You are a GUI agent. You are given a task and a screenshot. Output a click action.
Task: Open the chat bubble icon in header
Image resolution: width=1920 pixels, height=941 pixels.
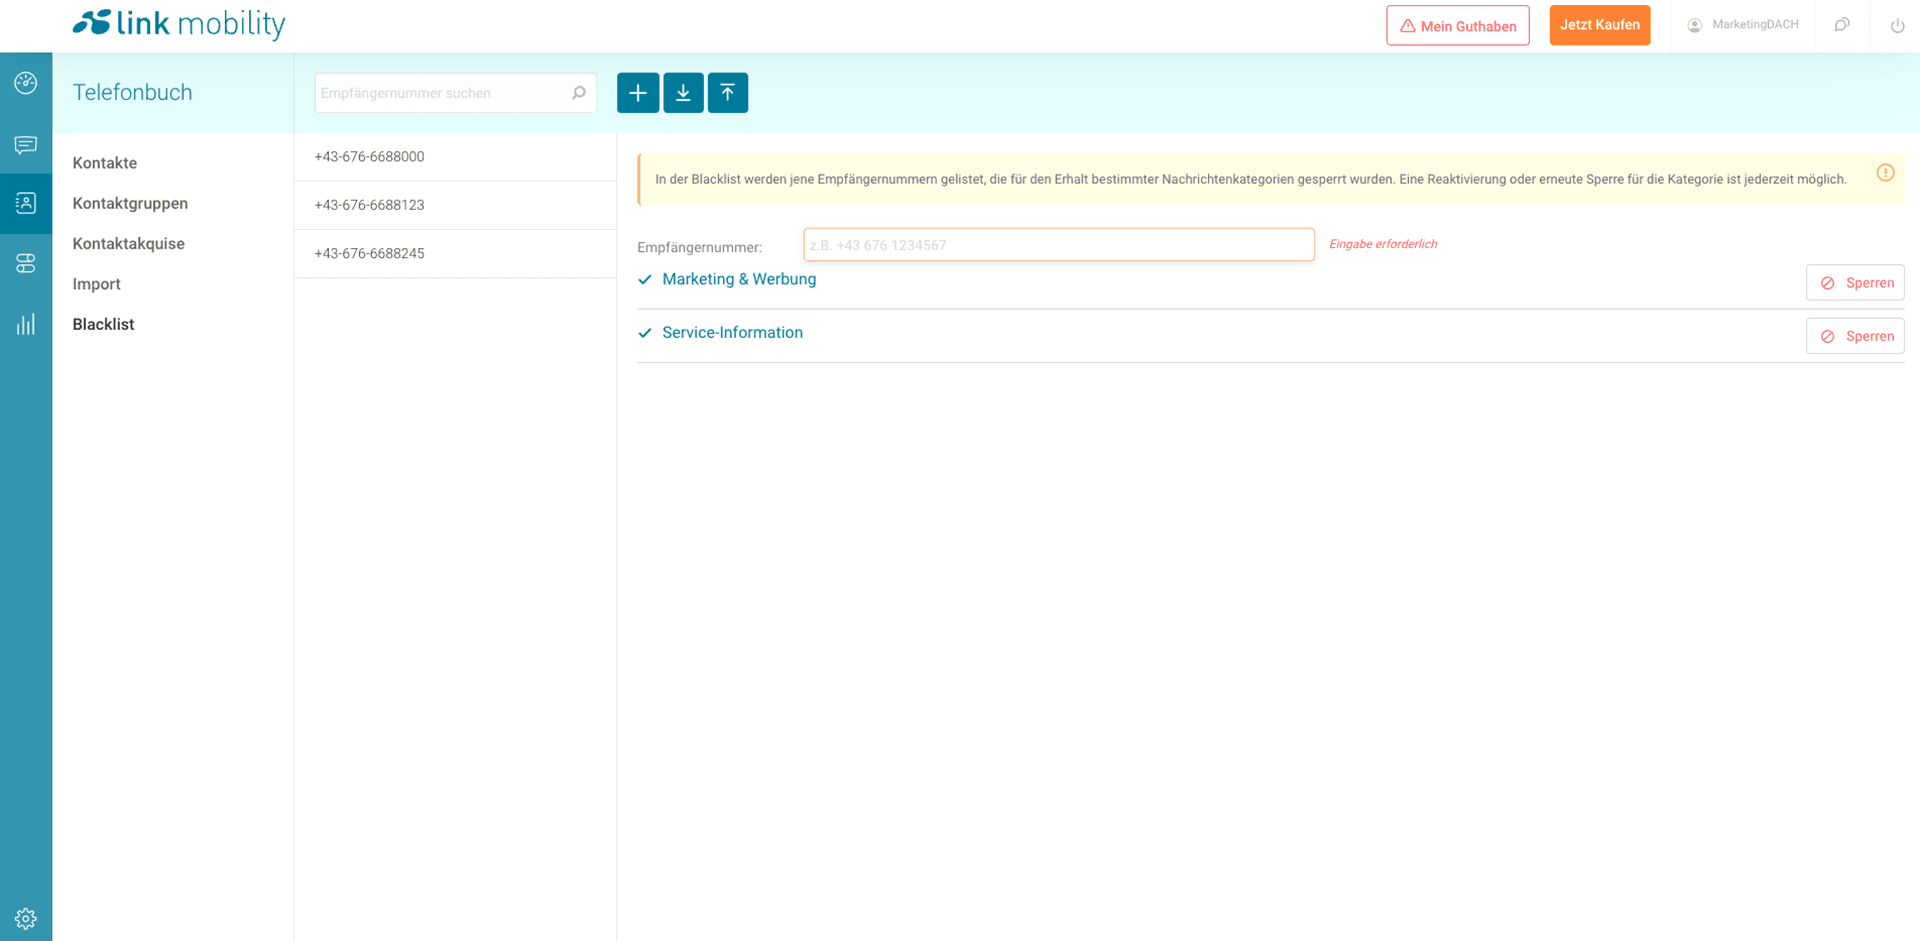tap(1842, 26)
